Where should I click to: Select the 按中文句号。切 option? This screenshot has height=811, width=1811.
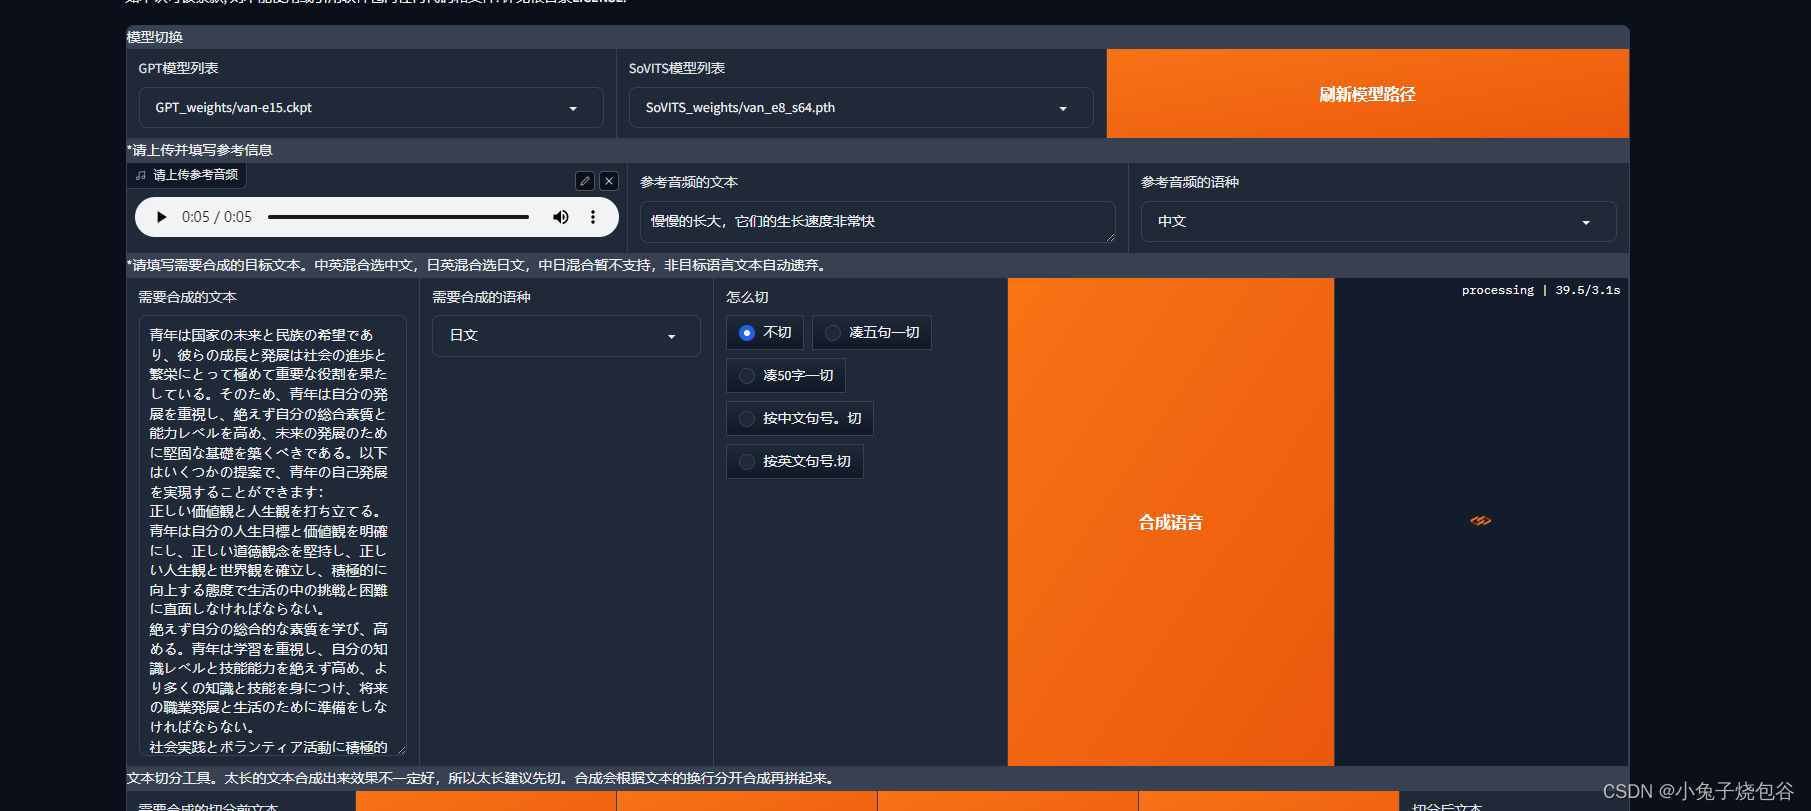pos(800,418)
